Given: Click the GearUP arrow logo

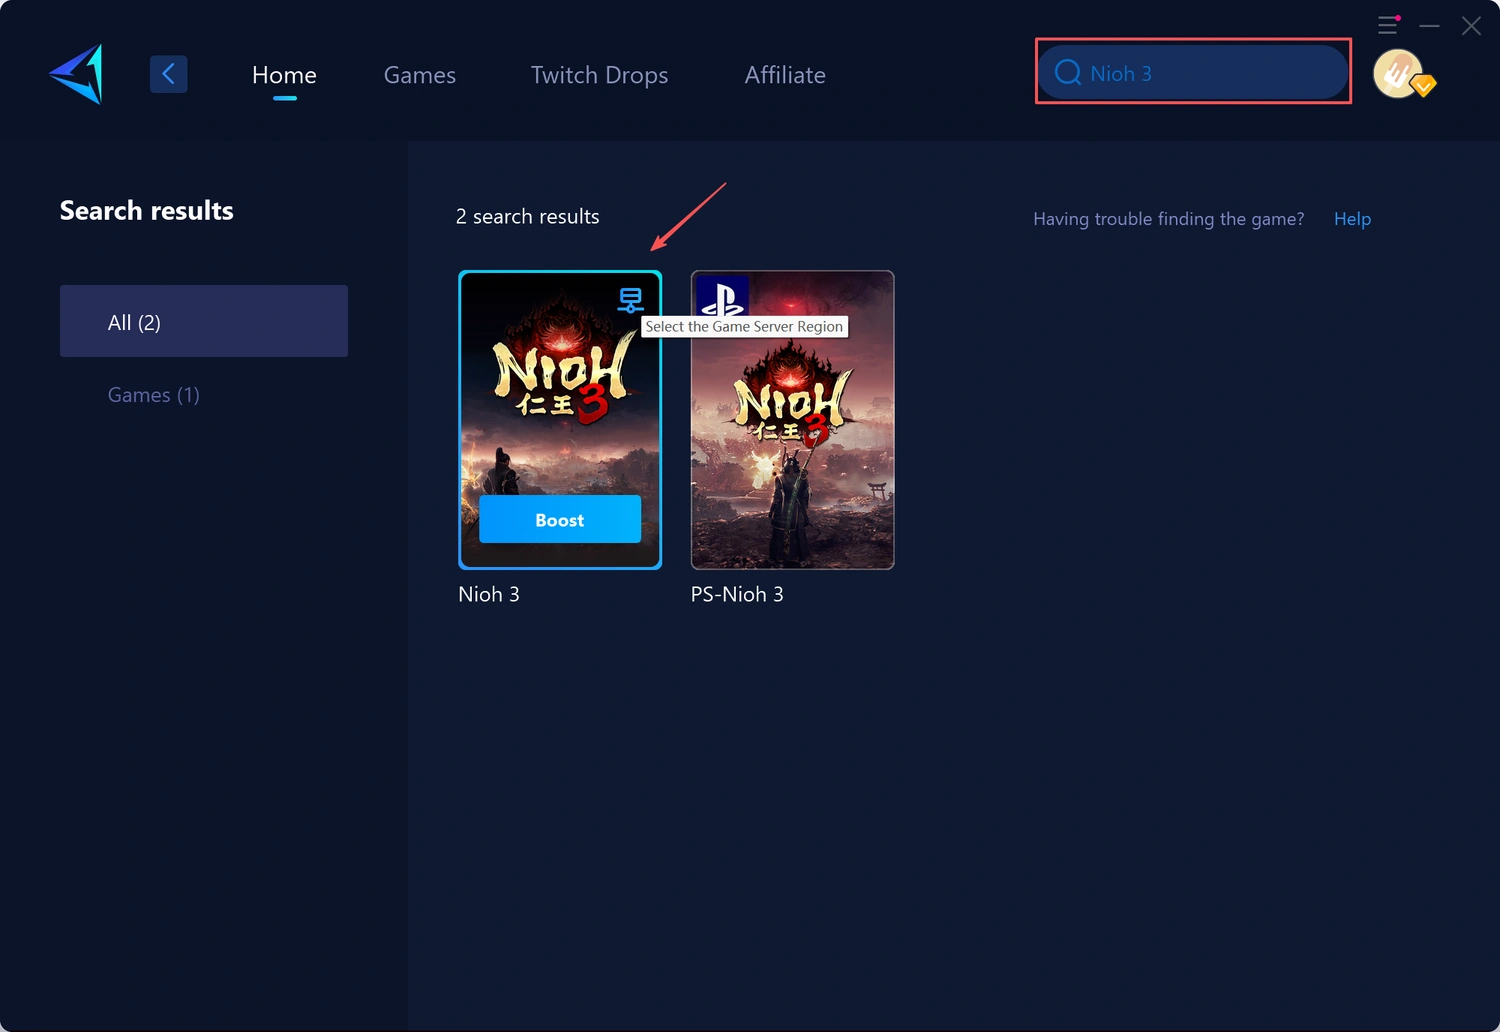Looking at the screenshot, I should 77,74.
